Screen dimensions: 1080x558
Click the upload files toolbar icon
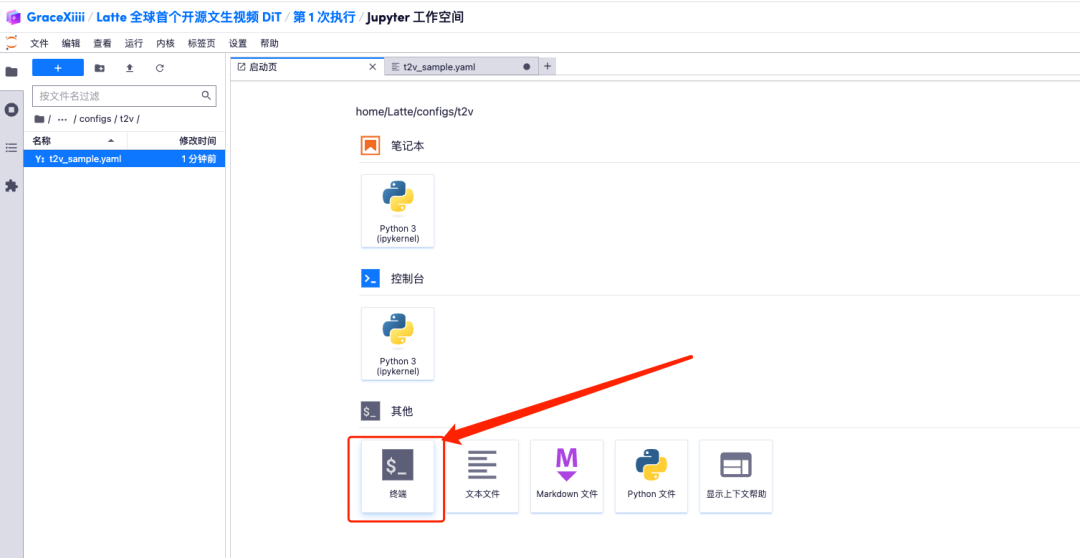pyautogui.click(x=129, y=68)
